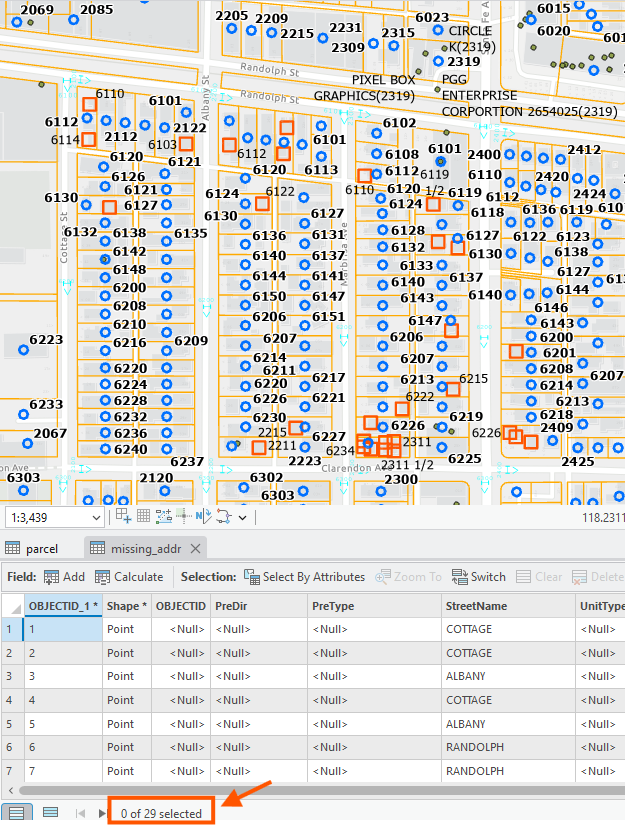Click the infer constraints route icon
Viewport: 625px width, 825px height.
point(222,517)
